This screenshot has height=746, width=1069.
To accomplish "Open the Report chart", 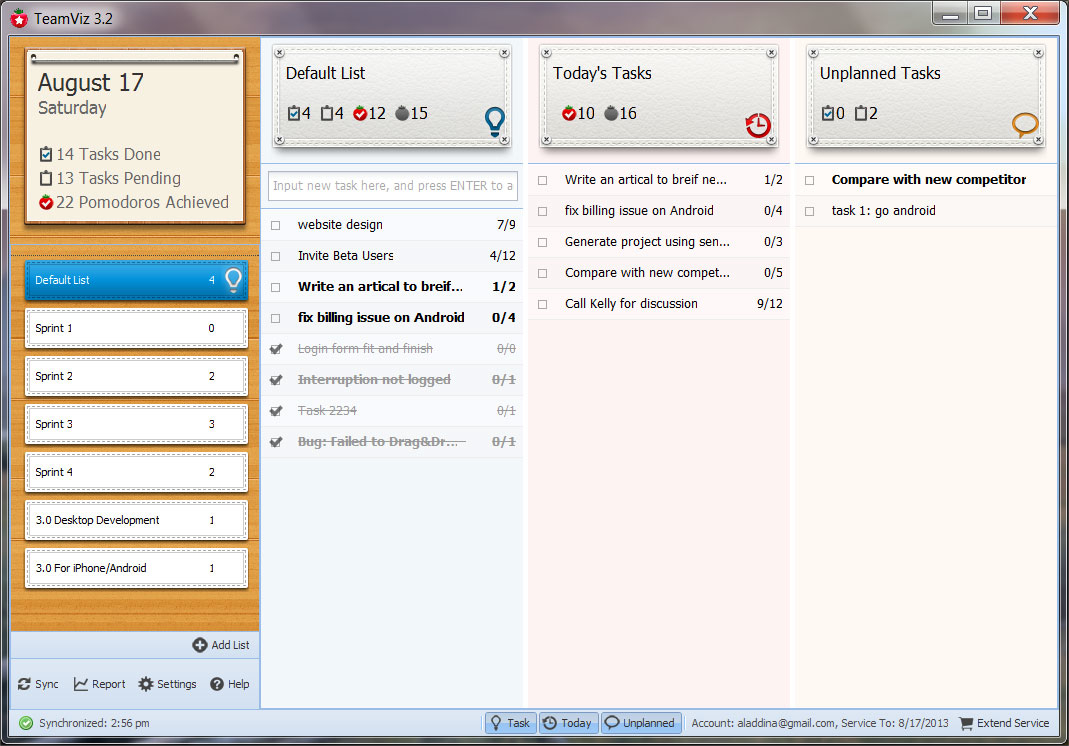I will 81,685.
